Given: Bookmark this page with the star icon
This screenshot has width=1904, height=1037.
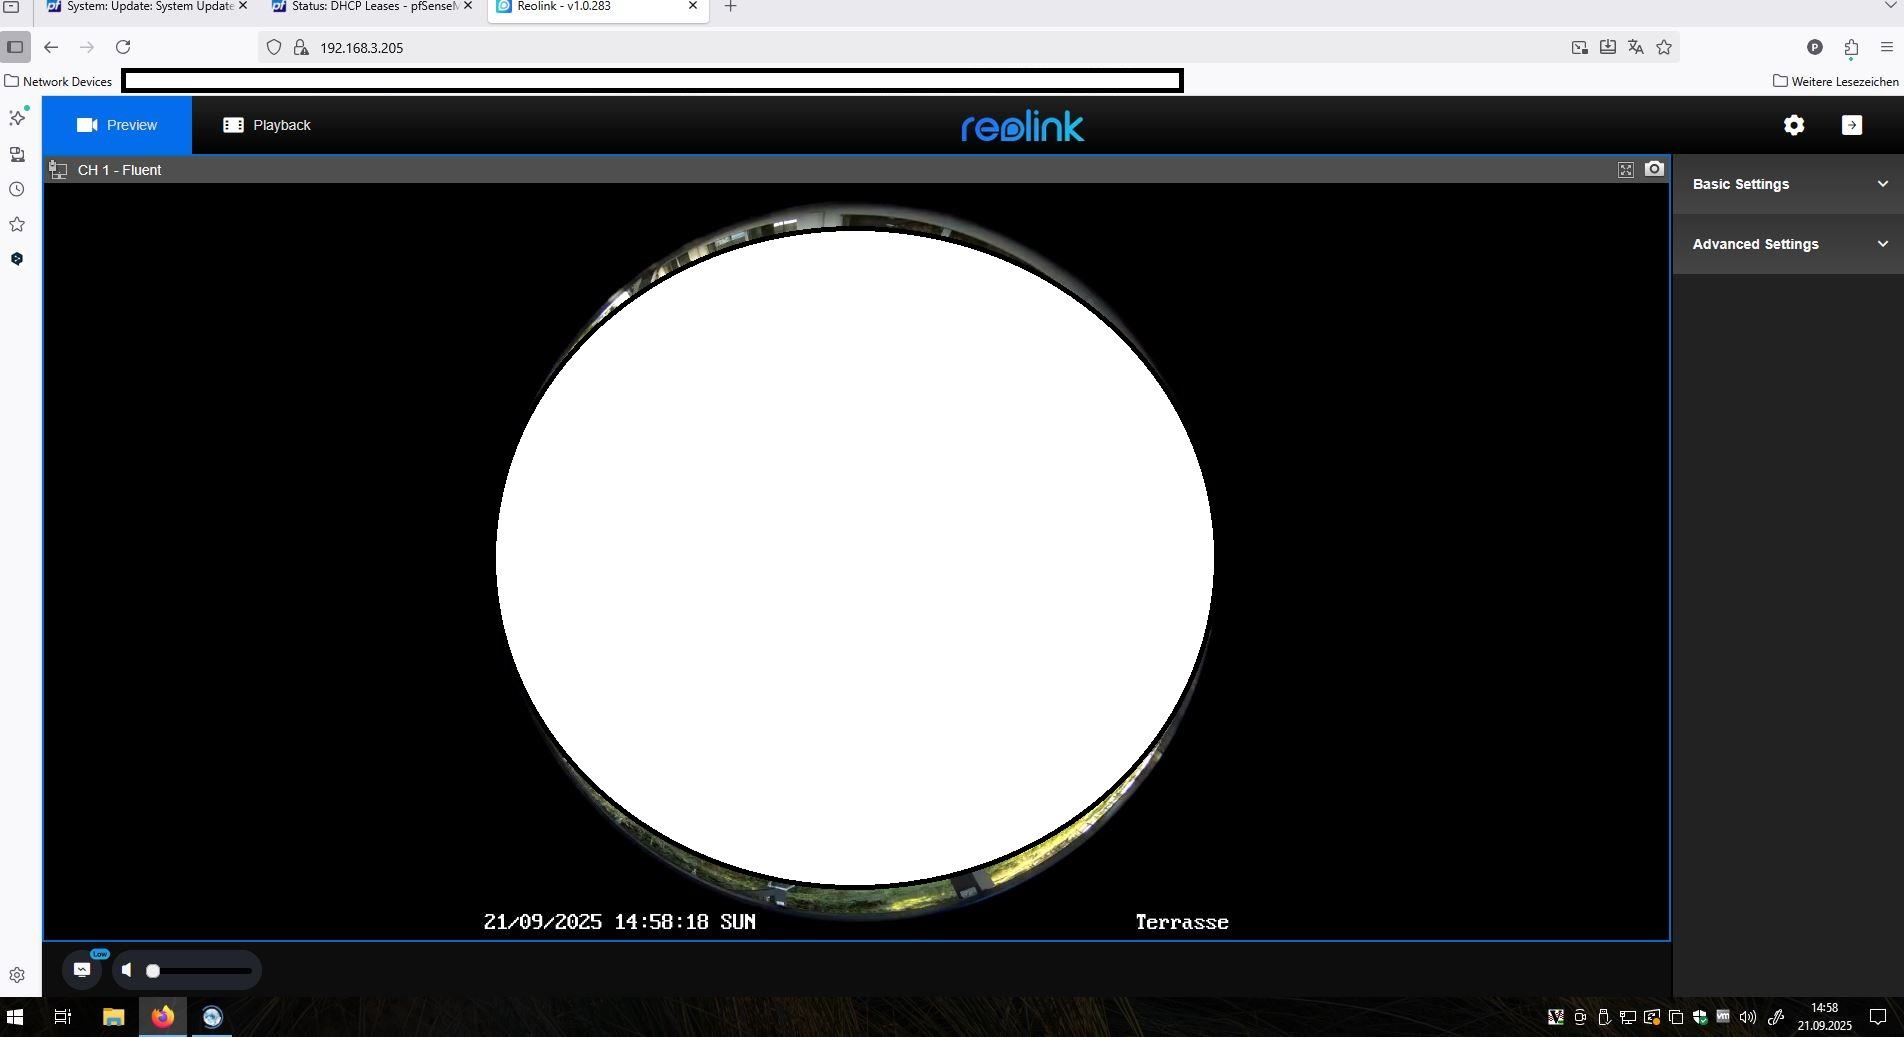Looking at the screenshot, I should coord(1664,47).
